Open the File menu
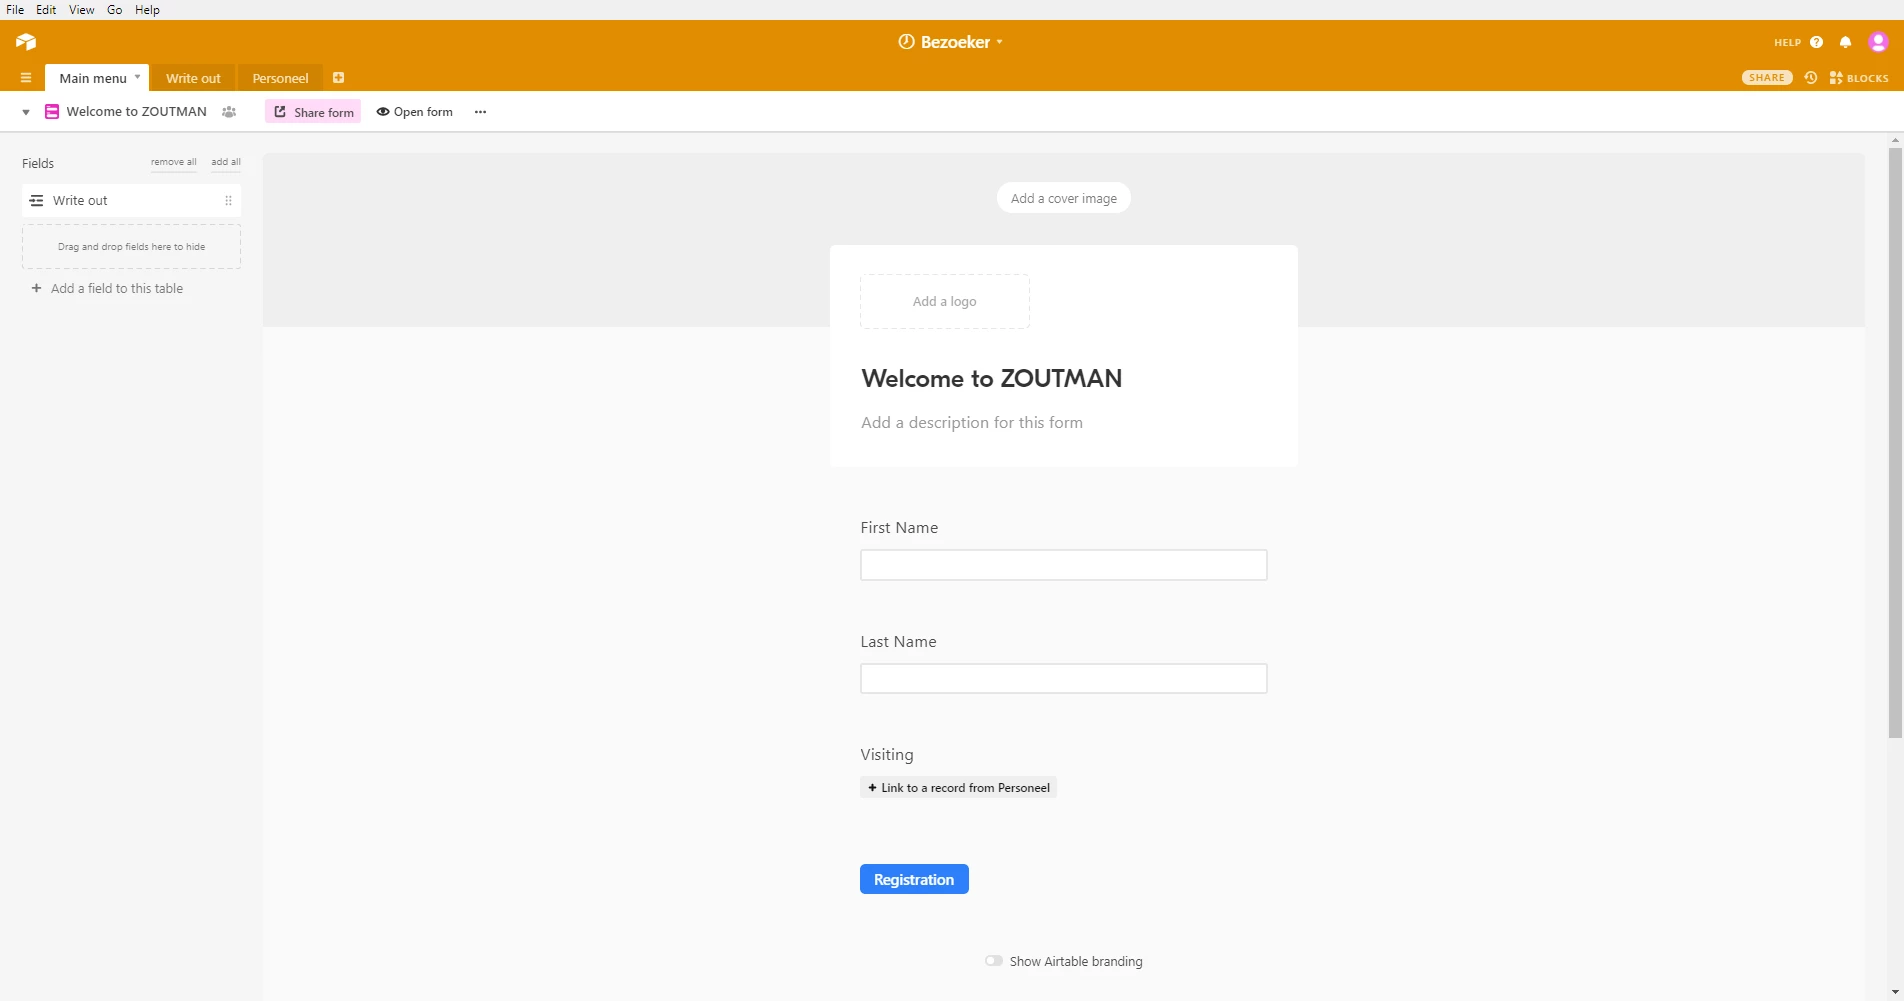Image resolution: width=1904 pixels, height=1001 pixels. 15,10
